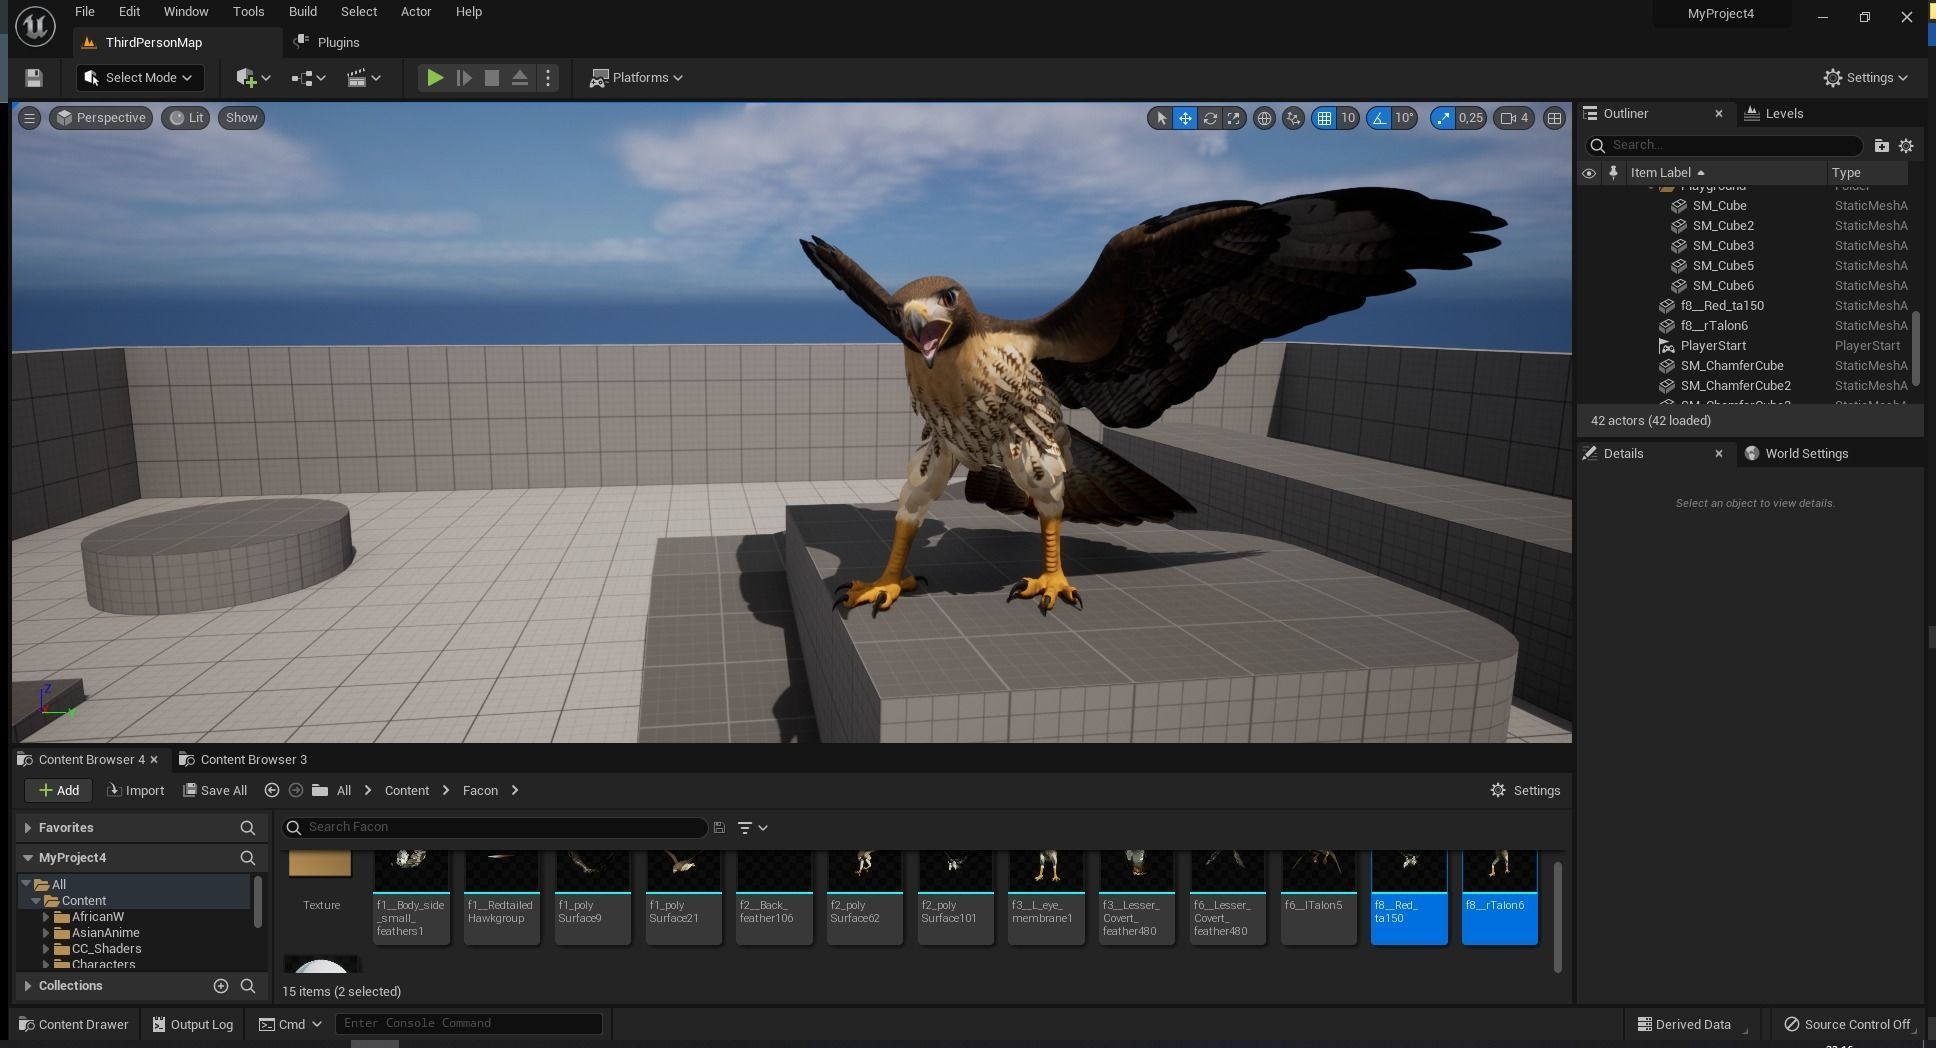The height and width of the screenshot is (1048, 1936).
Task: Open the File menu
Action: coord(85,12)
